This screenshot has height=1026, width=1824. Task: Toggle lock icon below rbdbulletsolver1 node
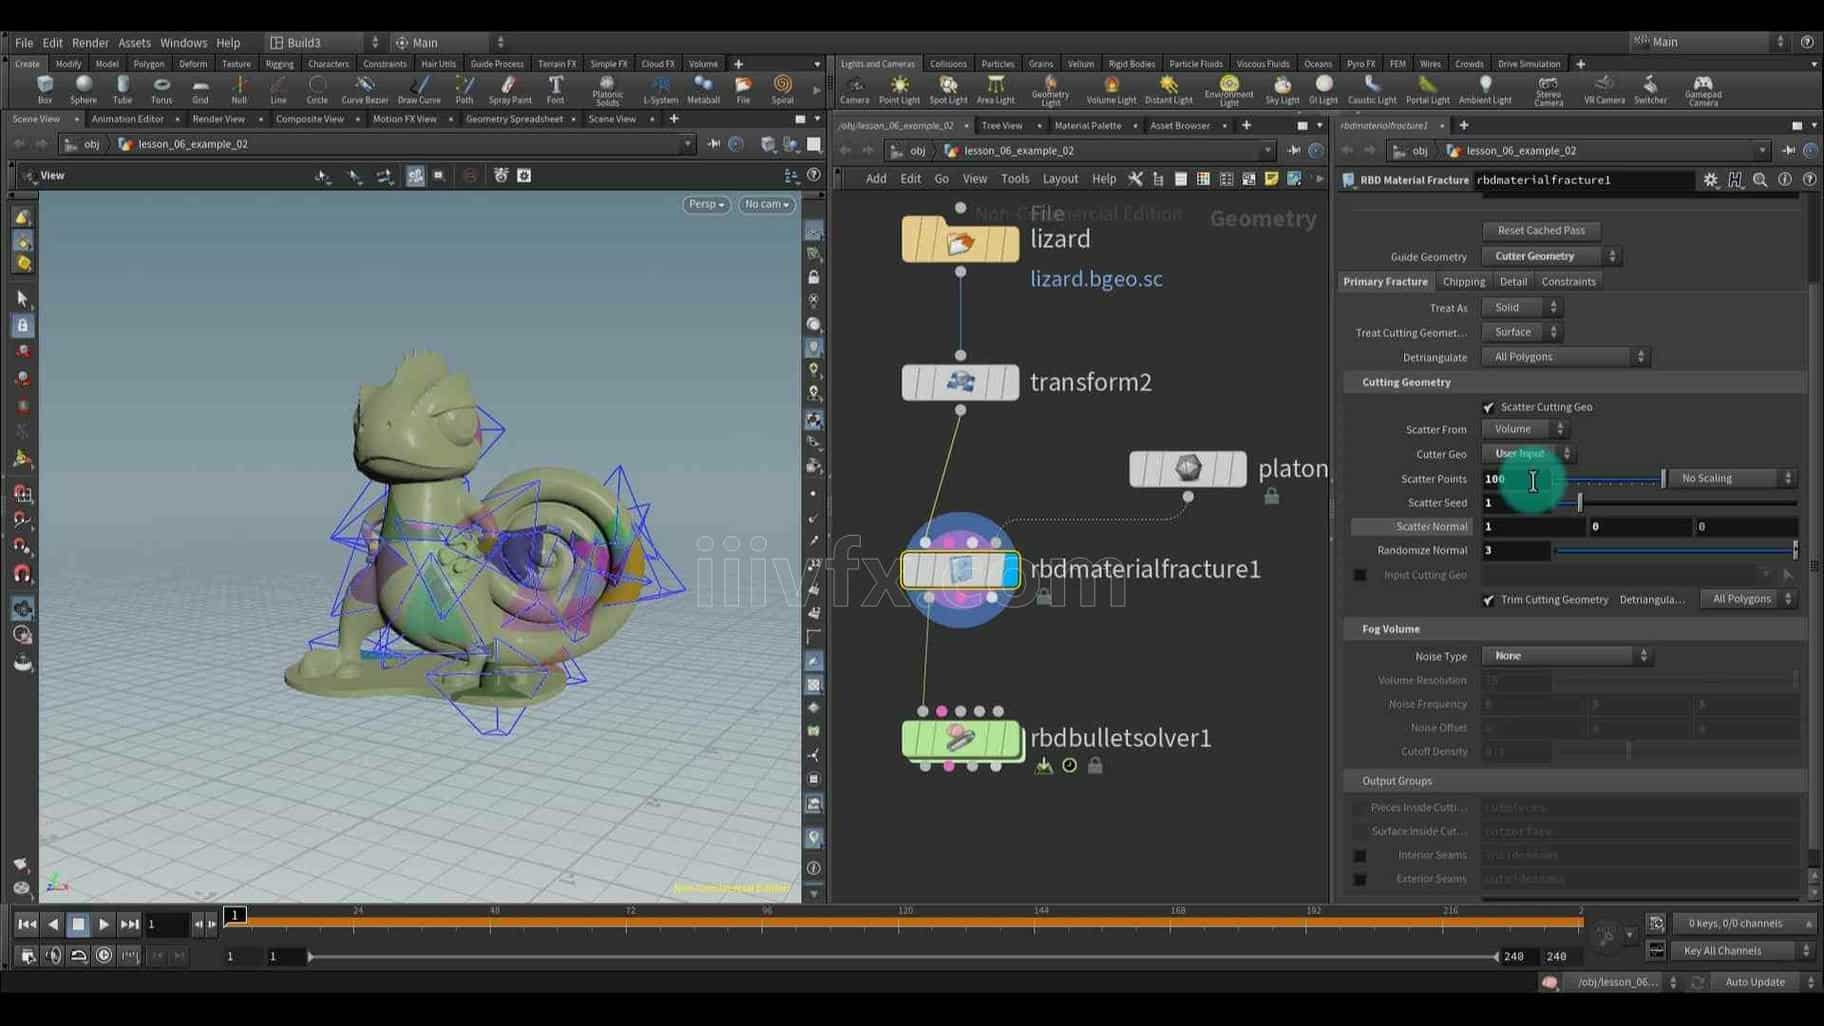[x=1095, y=766]
